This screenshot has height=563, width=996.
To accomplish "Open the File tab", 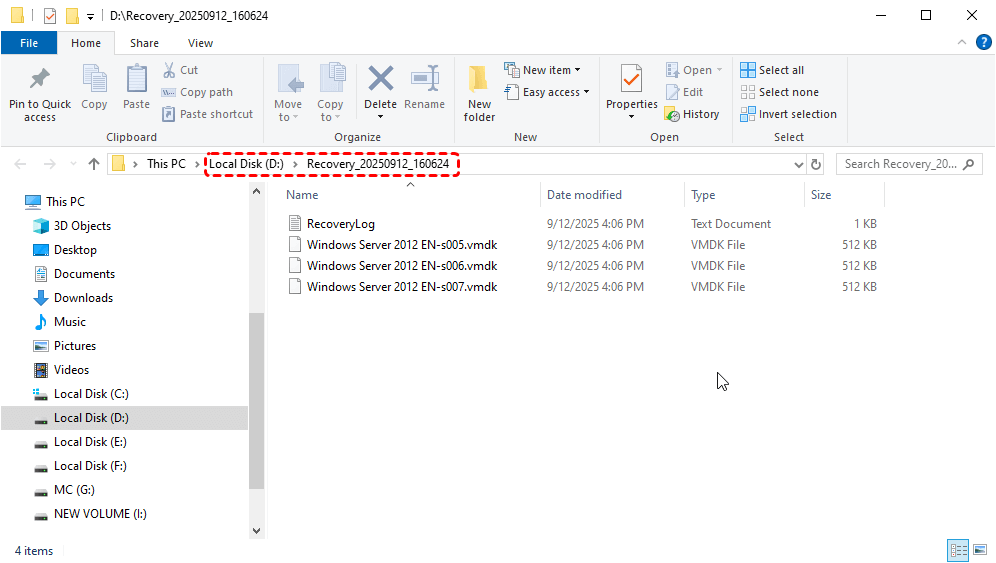I will point(29,43).
